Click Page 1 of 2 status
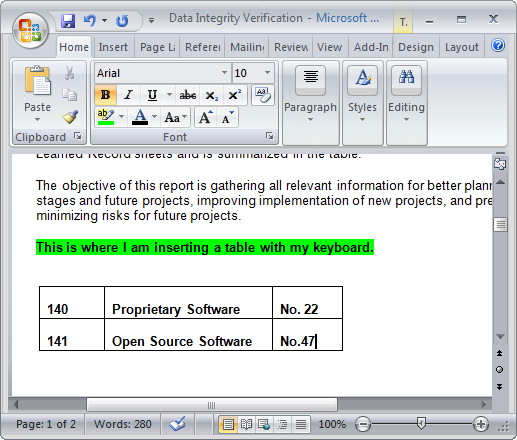 46,424
